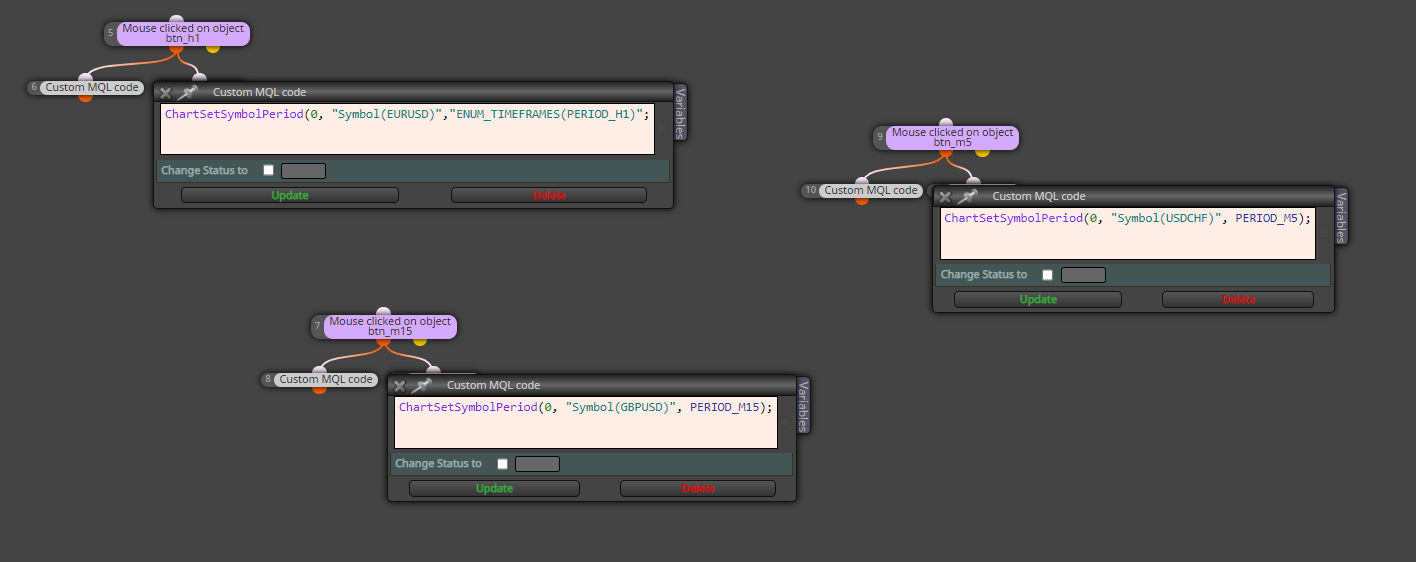
Task: Pin the GBPUSD Custom MQL code dialog
Action: 421,385
